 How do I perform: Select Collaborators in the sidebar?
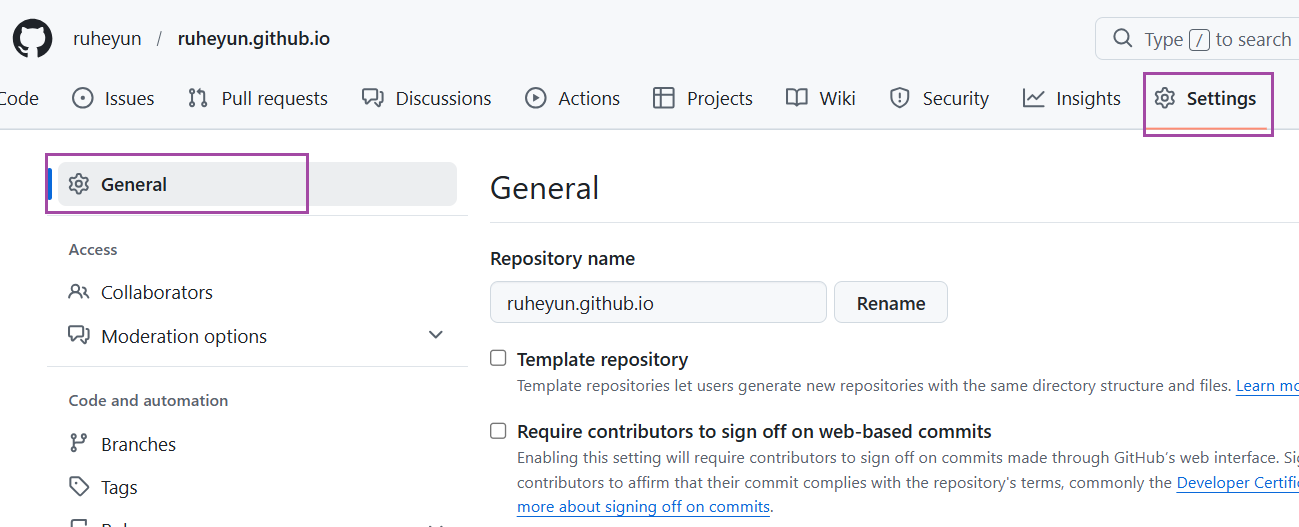click(x=156, y=292)
